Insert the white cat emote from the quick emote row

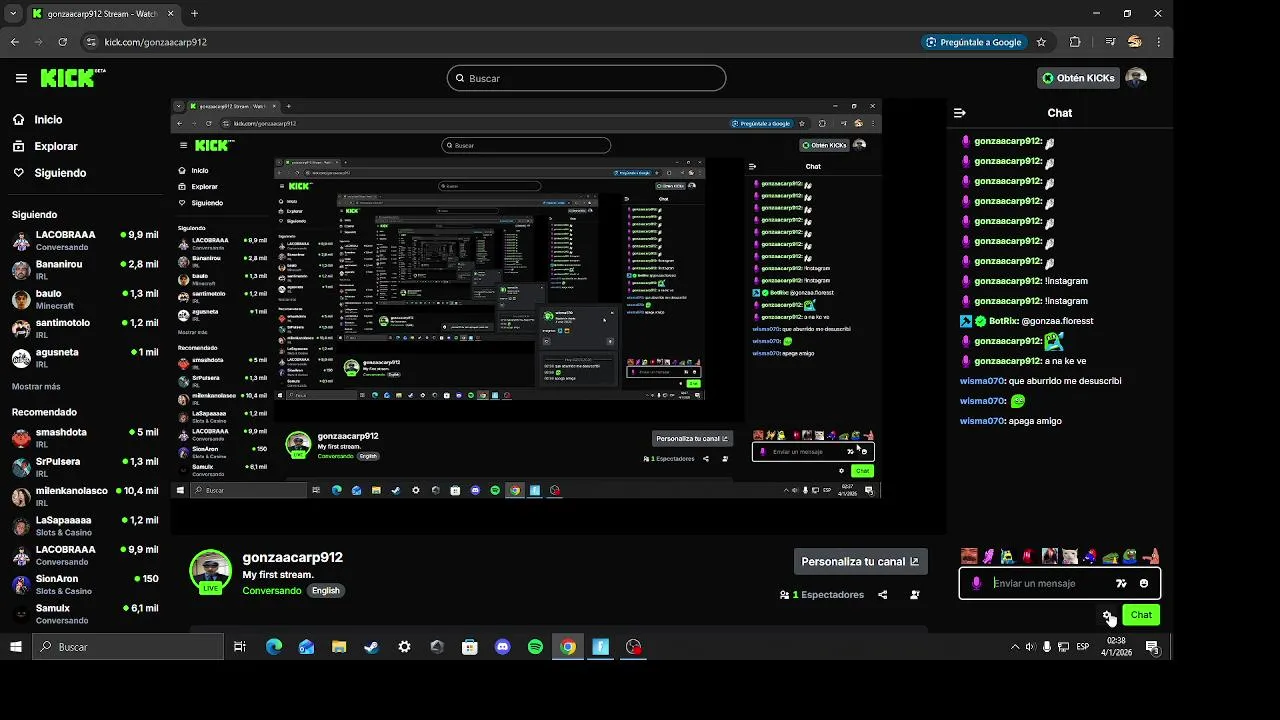click(x=1070, y=556)
